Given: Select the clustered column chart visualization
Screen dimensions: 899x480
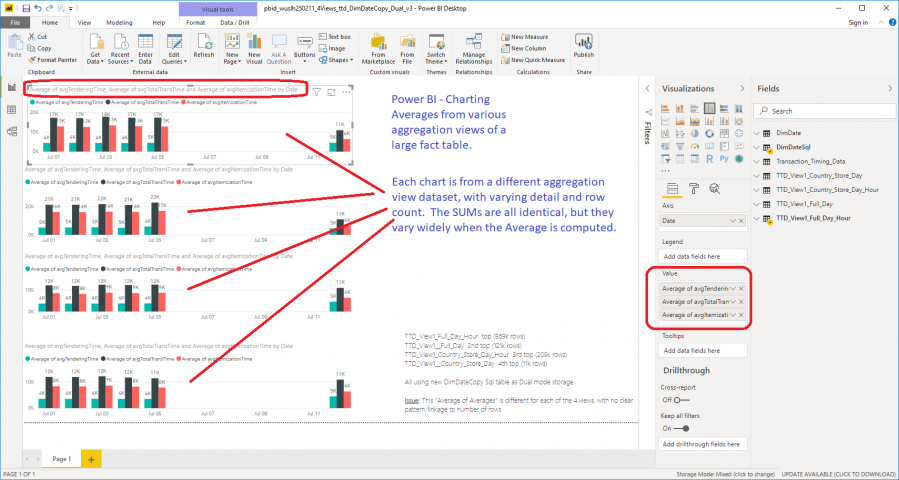Looking at the screenshot, I should (x=710, y=108).
